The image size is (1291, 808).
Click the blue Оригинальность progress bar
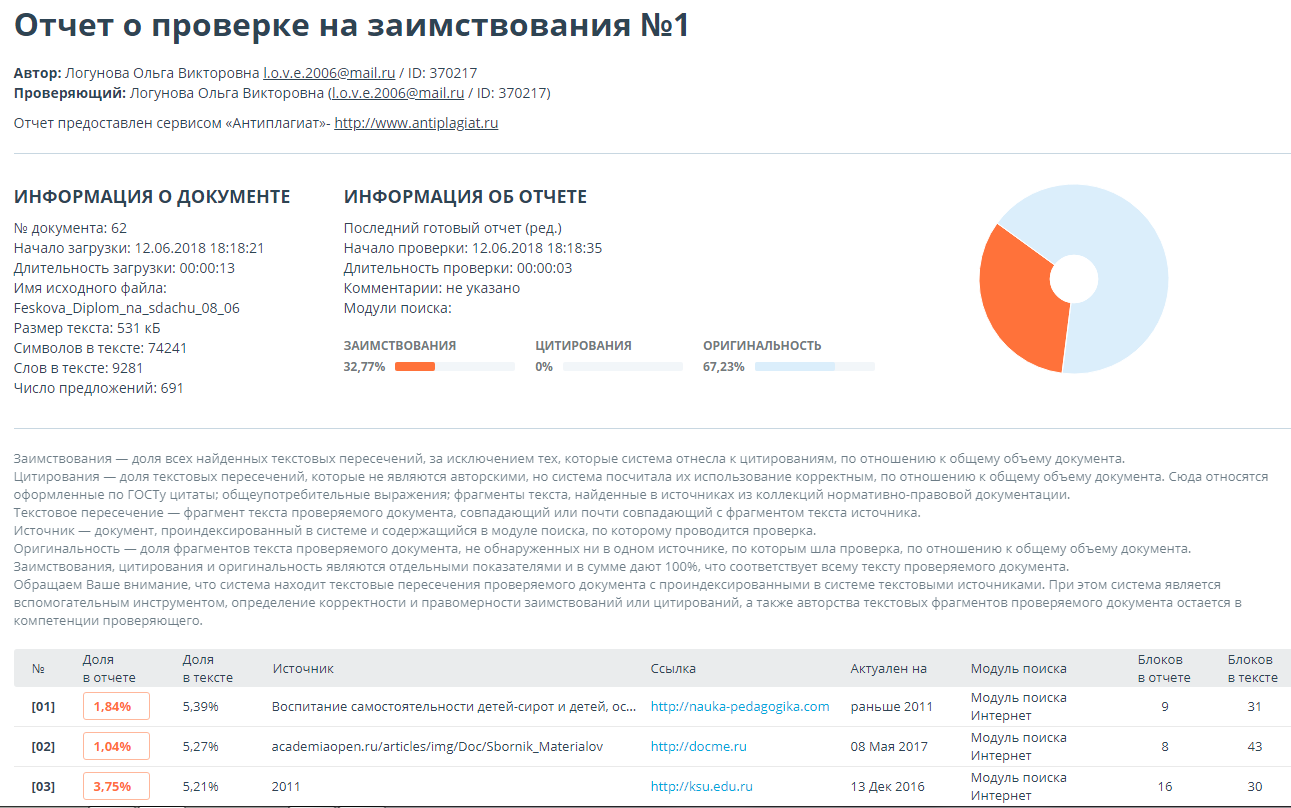tap(795, 367)
